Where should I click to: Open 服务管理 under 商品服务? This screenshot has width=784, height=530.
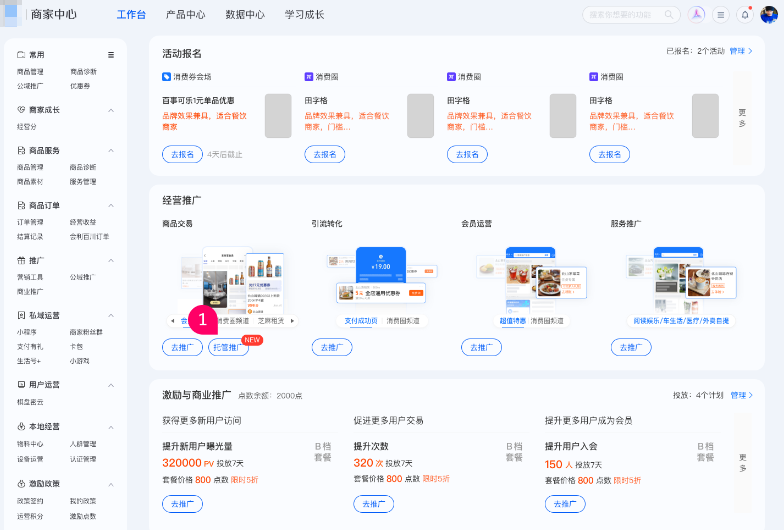point(82,182)
